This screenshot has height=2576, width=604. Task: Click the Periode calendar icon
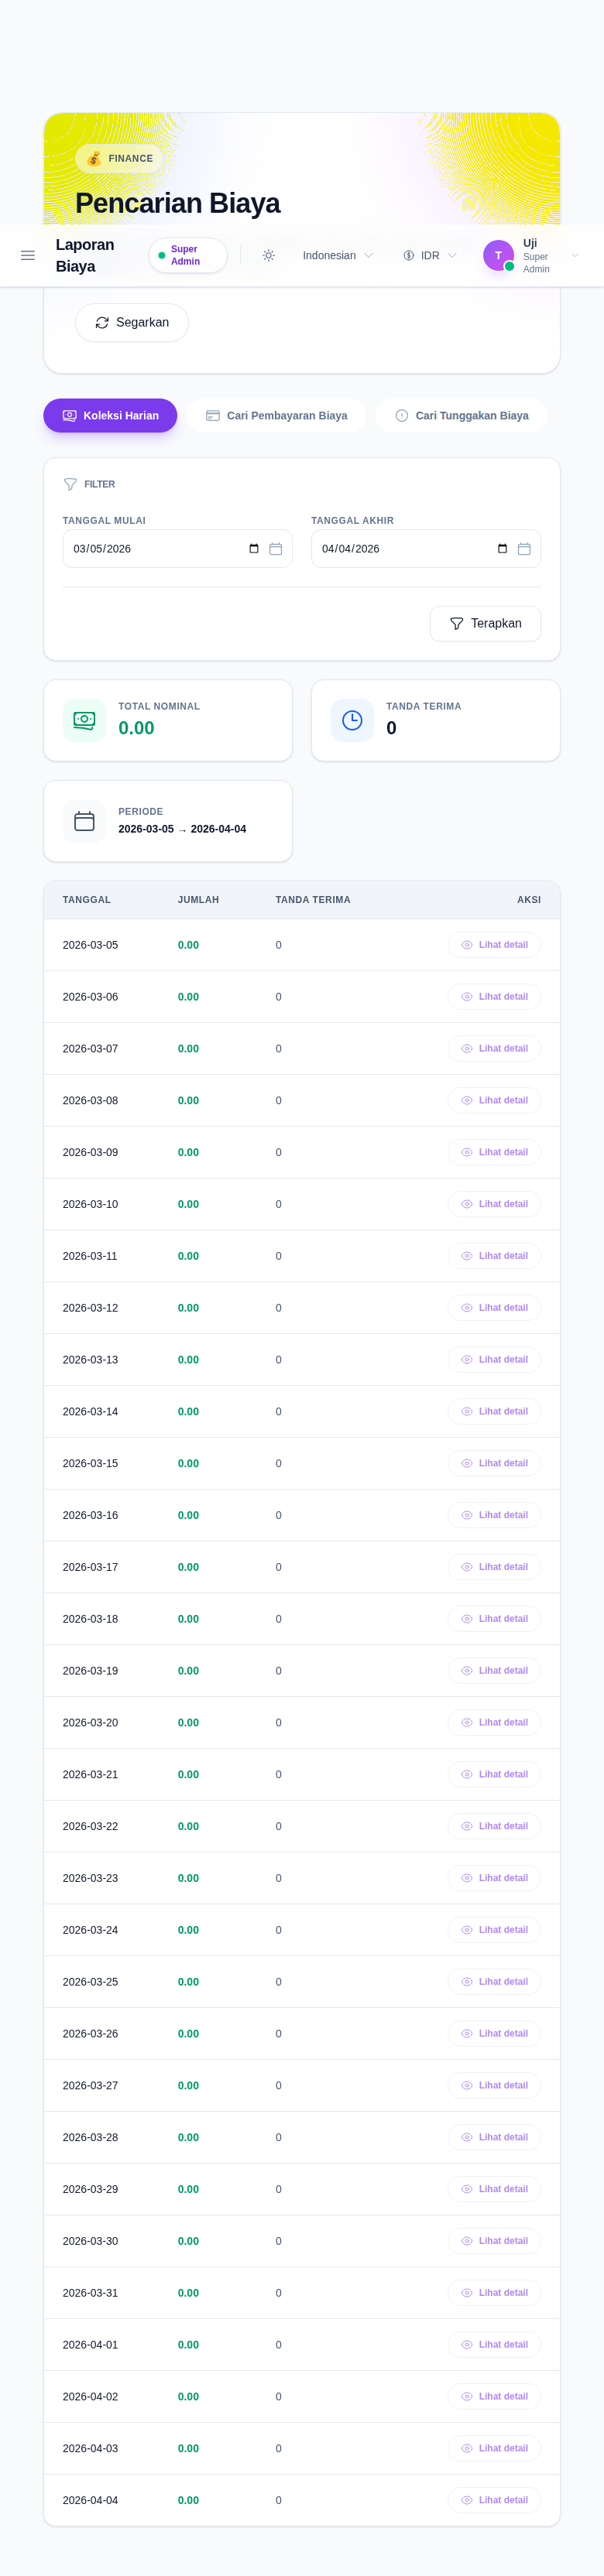coord(84,821)
